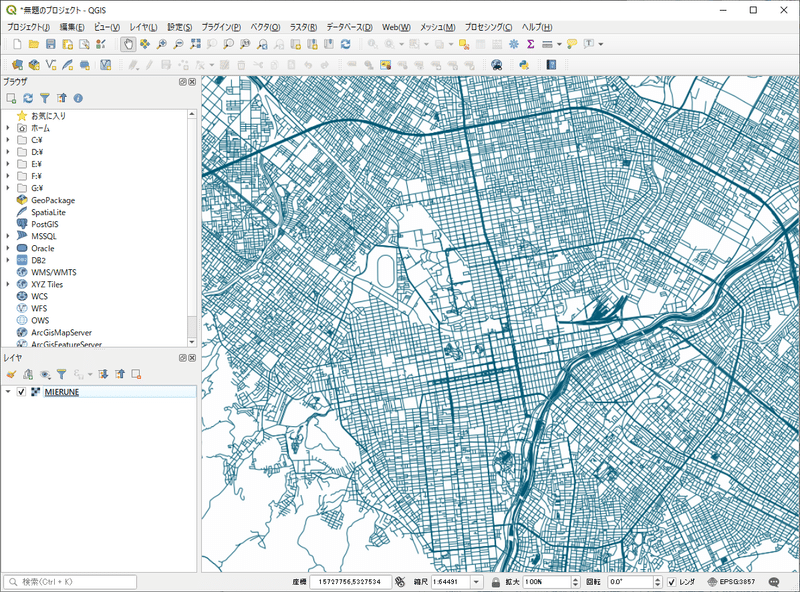Select the Pan Map hand tool
The width and height of the screenshot is (800, 592).
(x=128, y=44)
